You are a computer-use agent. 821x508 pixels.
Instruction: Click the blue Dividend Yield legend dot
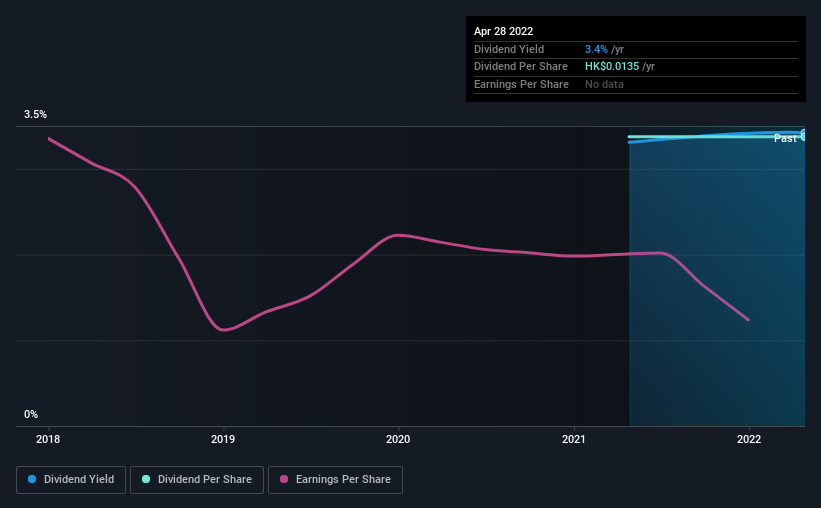point(33,480)
